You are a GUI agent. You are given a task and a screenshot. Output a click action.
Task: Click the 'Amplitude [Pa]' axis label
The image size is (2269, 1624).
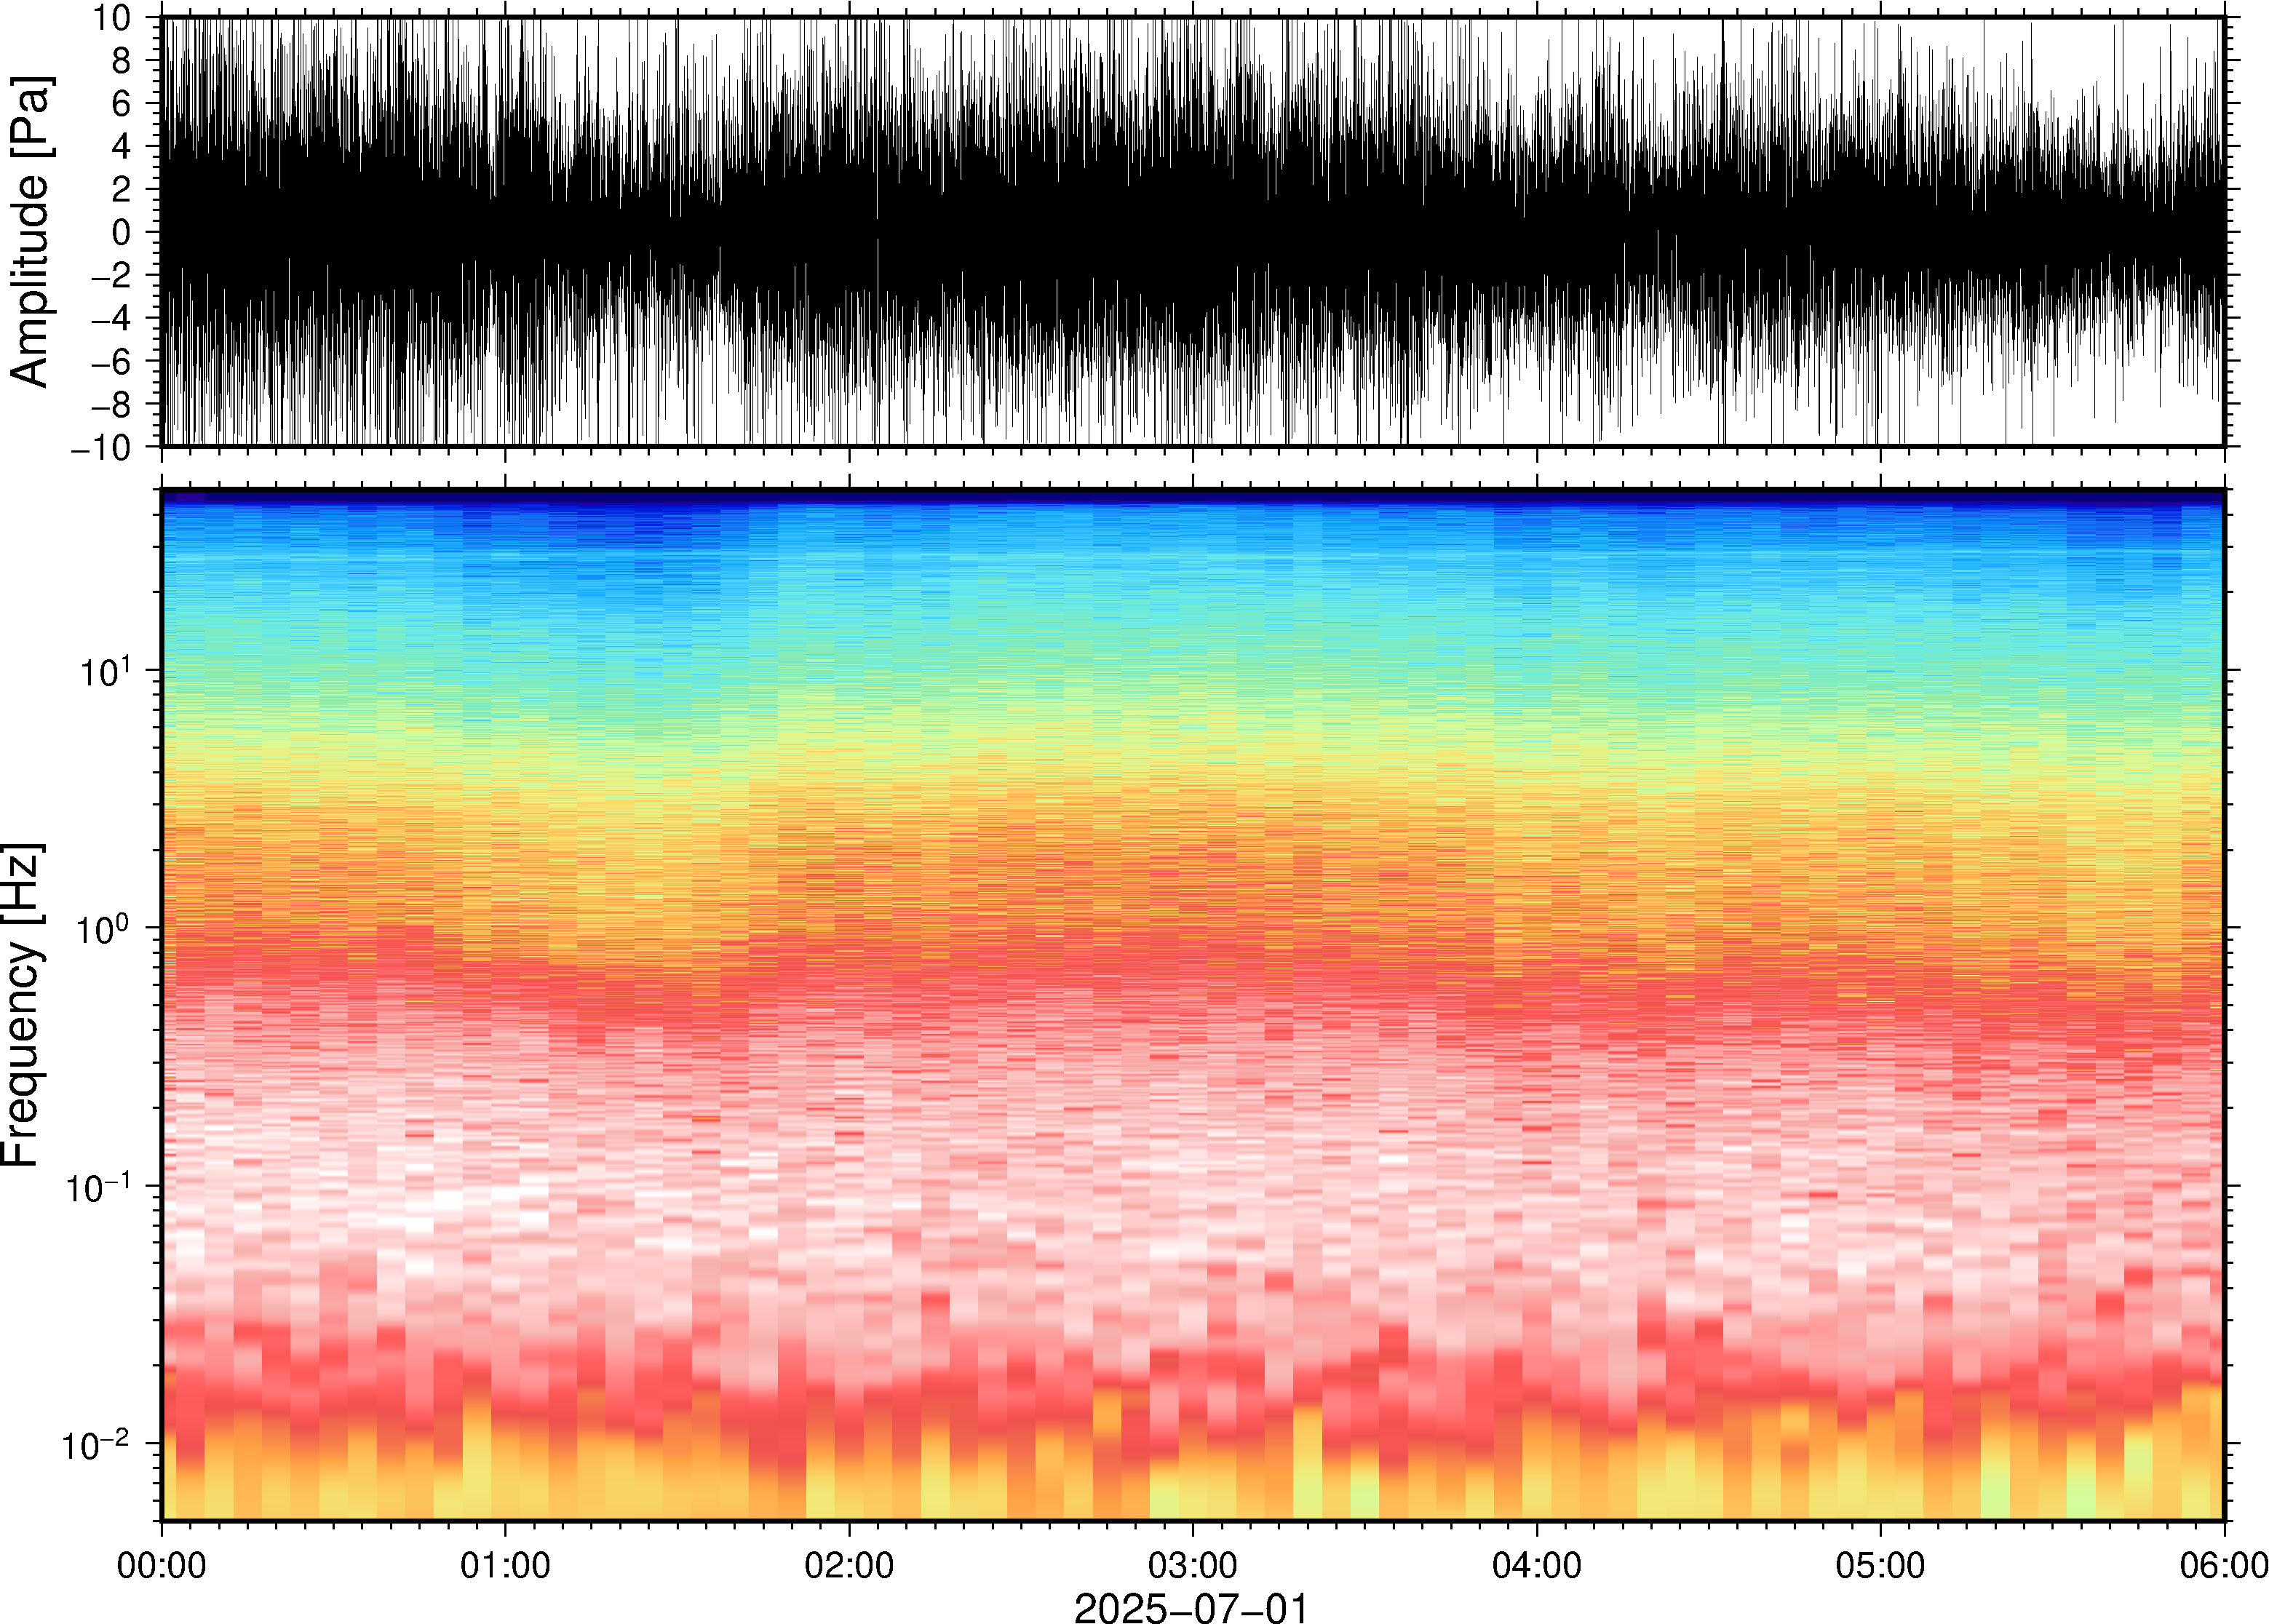[x=30, y=232]
